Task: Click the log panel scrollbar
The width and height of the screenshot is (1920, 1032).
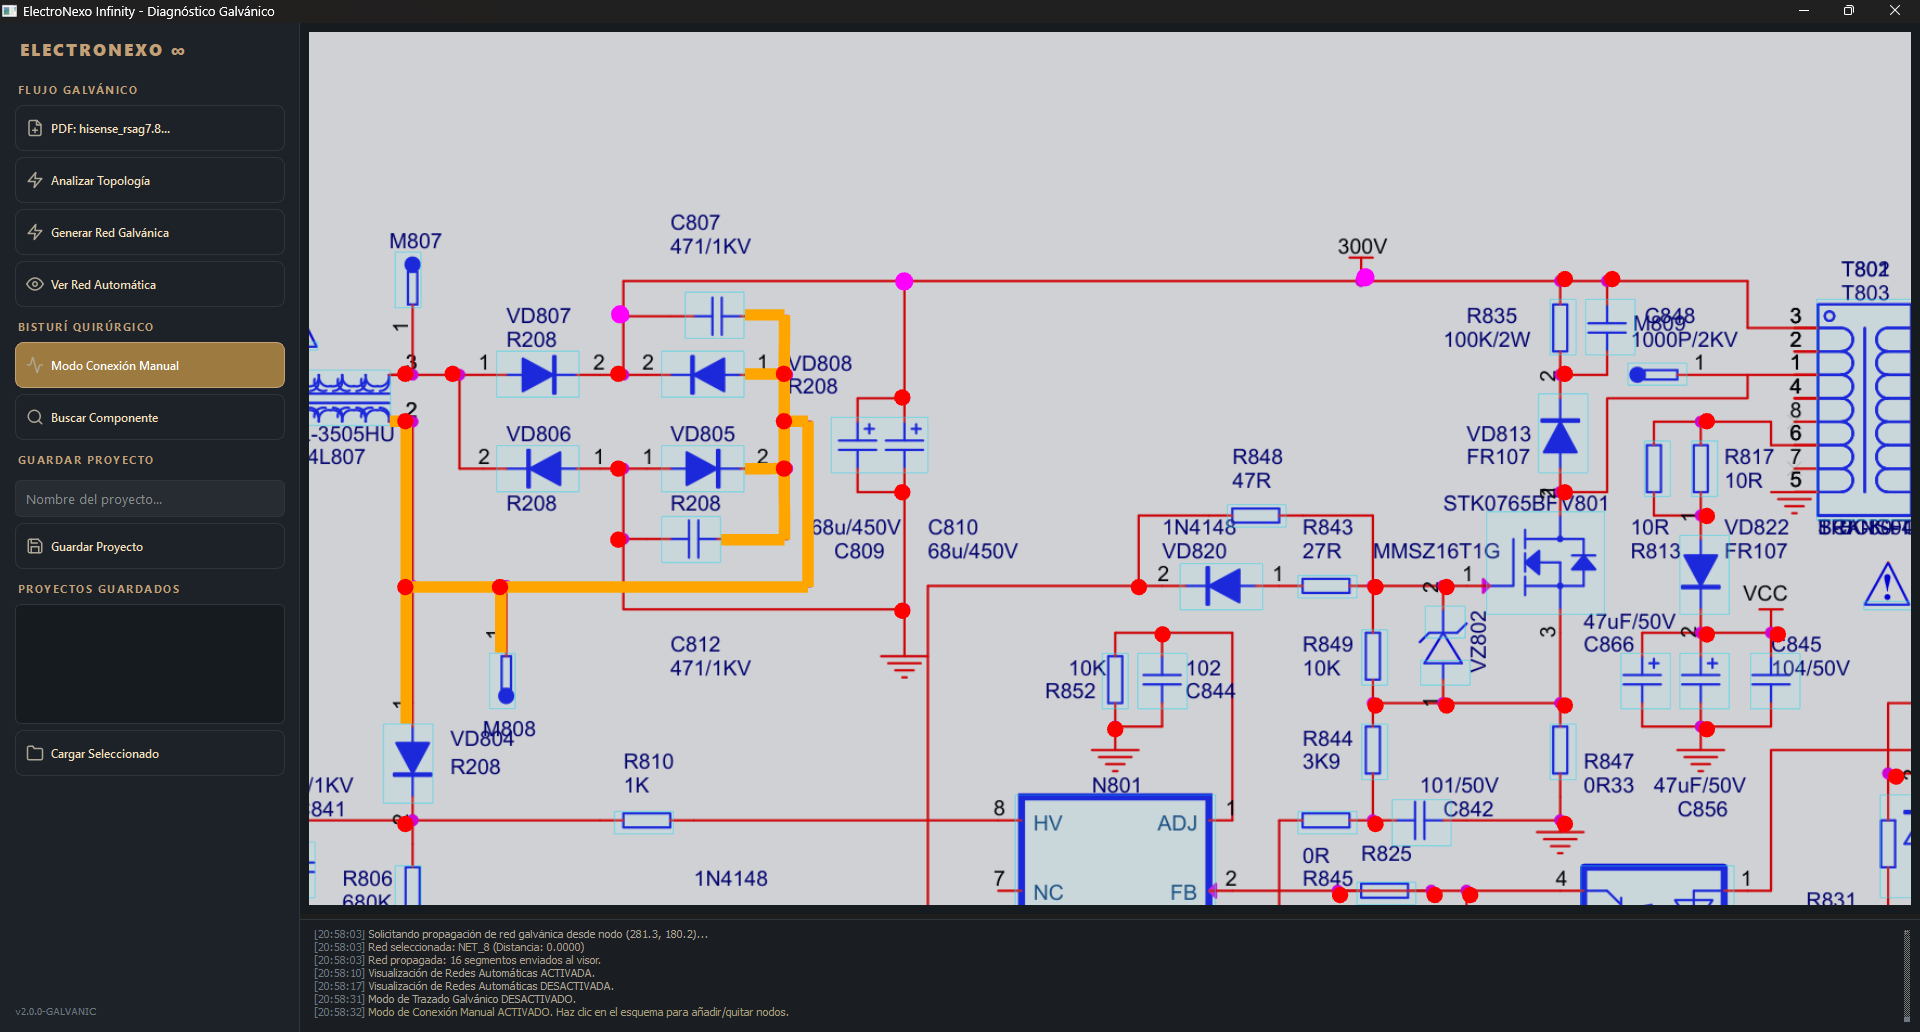Action: (x=1906, y=975)
